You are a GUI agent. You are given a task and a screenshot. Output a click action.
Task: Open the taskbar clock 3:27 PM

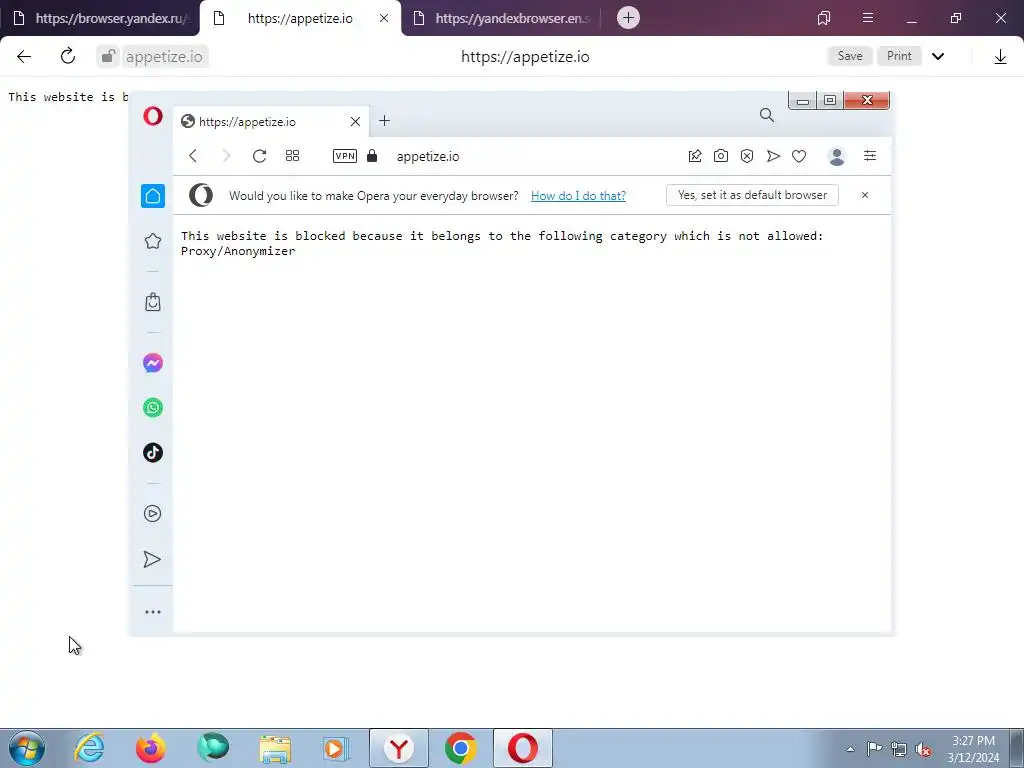pyautogui.click(x=973, y=749)
